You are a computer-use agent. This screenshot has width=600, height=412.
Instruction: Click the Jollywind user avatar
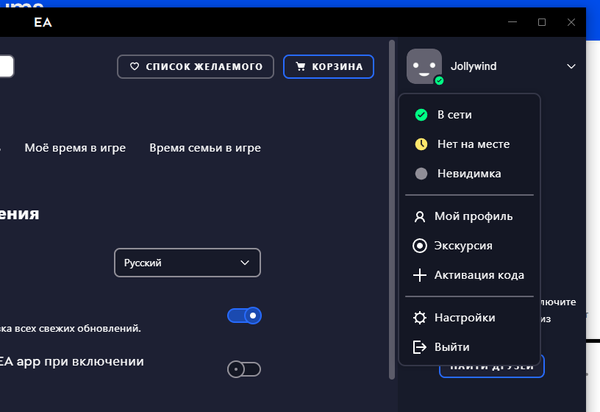[x=424, y=66]
